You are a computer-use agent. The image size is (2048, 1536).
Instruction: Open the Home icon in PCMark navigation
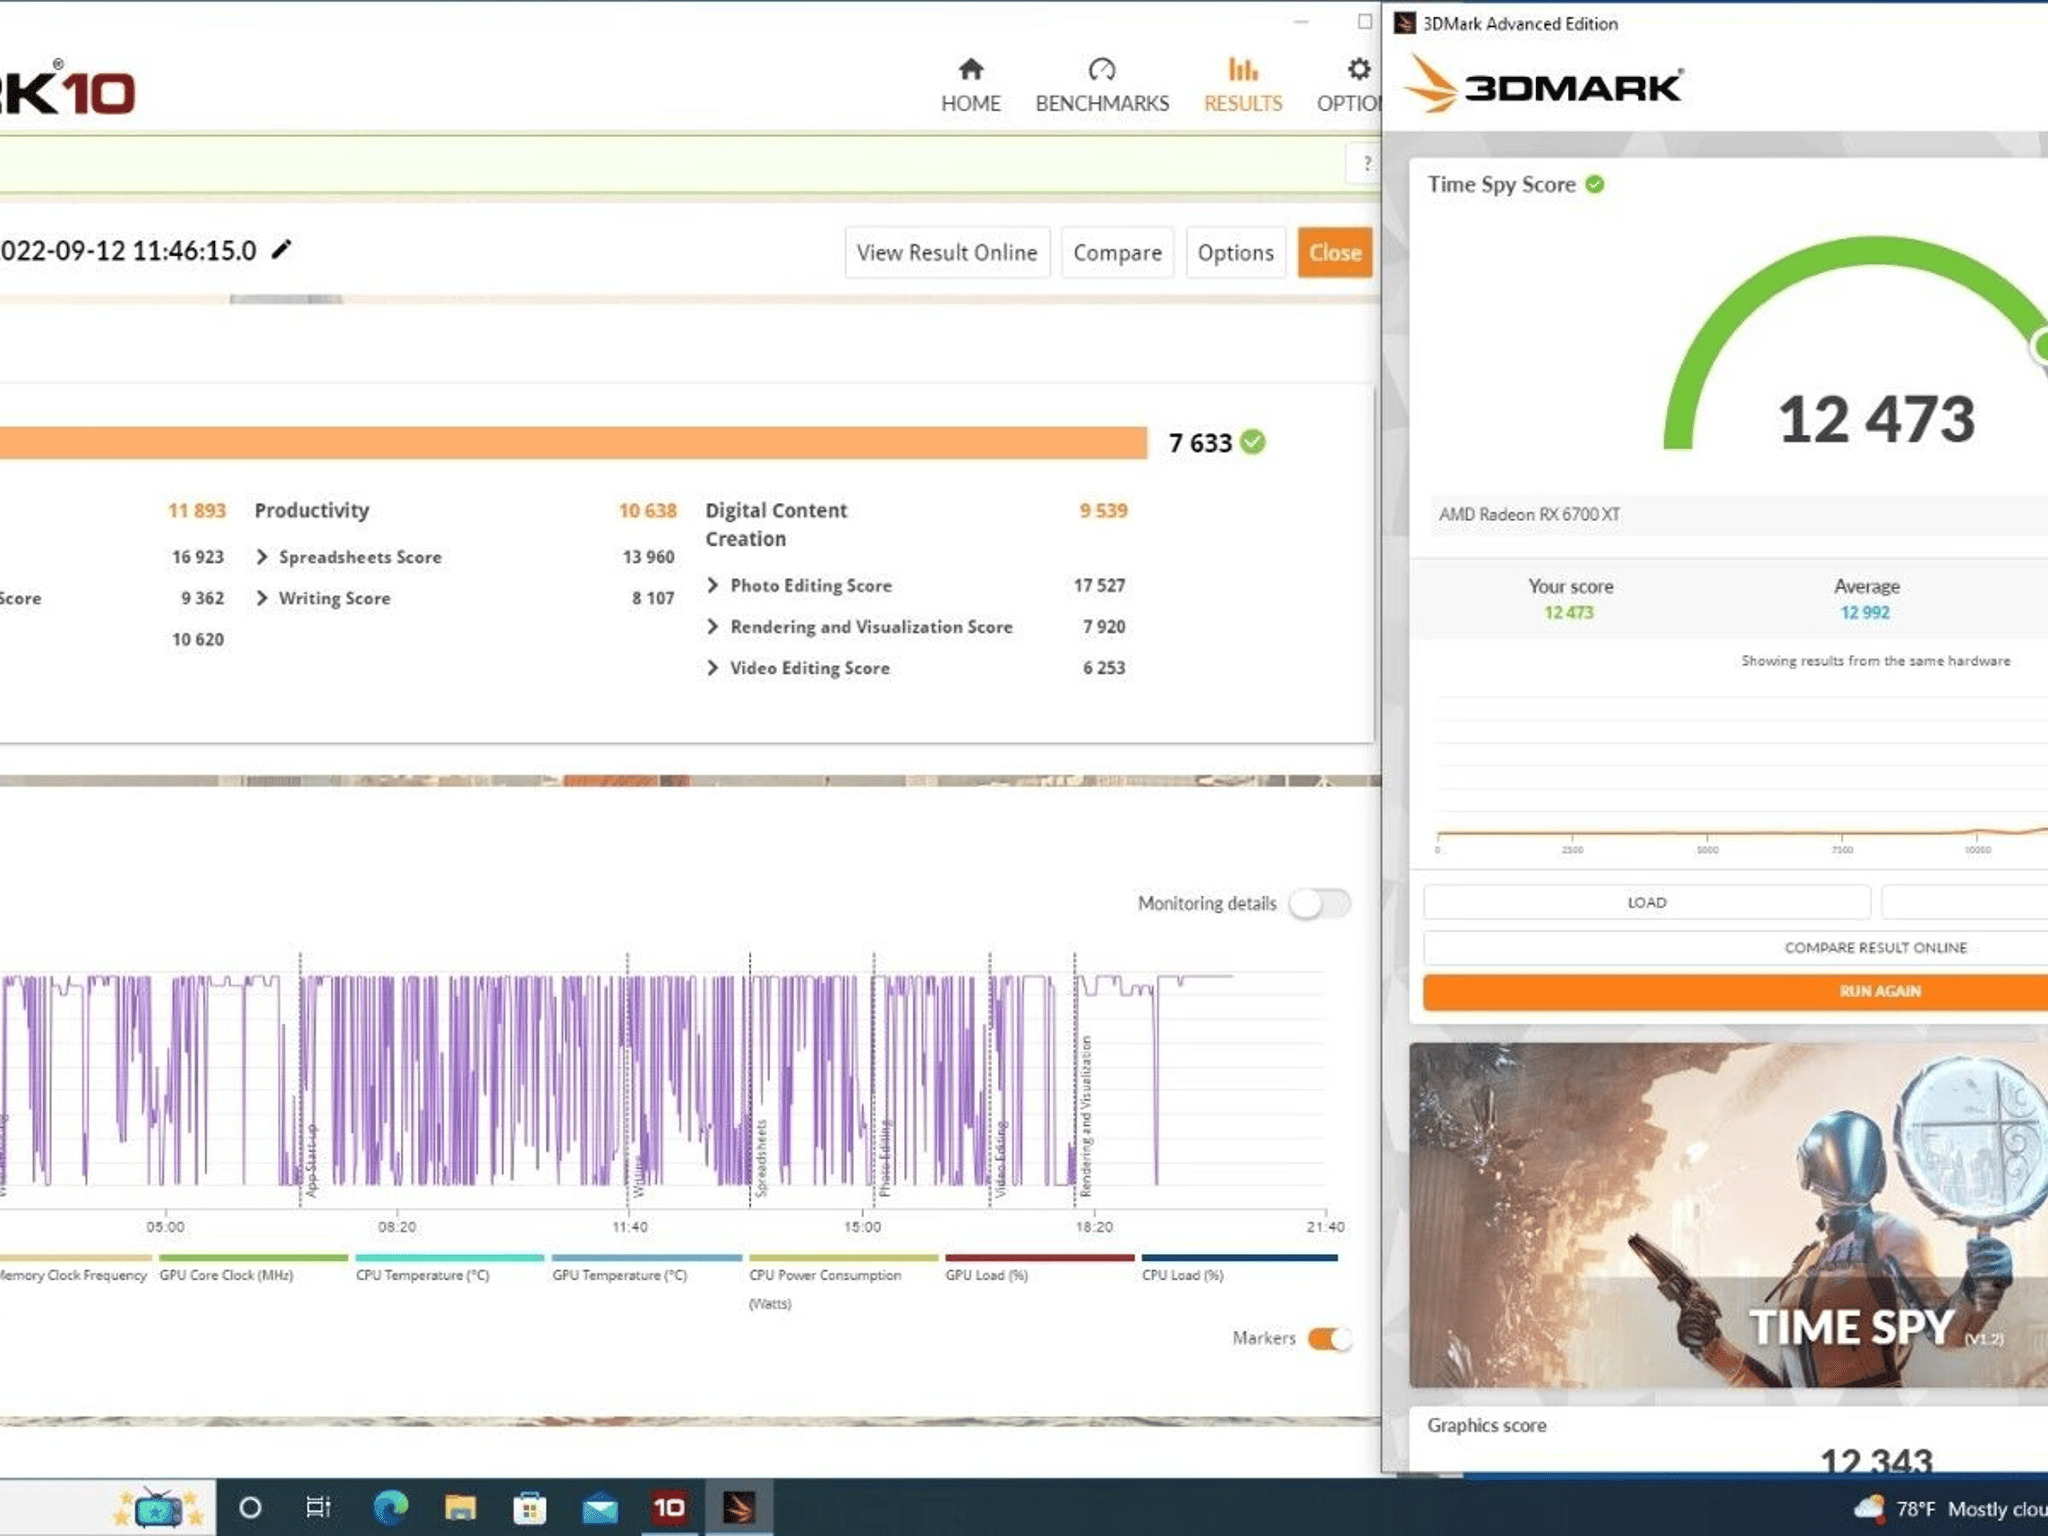coord(970,69)
